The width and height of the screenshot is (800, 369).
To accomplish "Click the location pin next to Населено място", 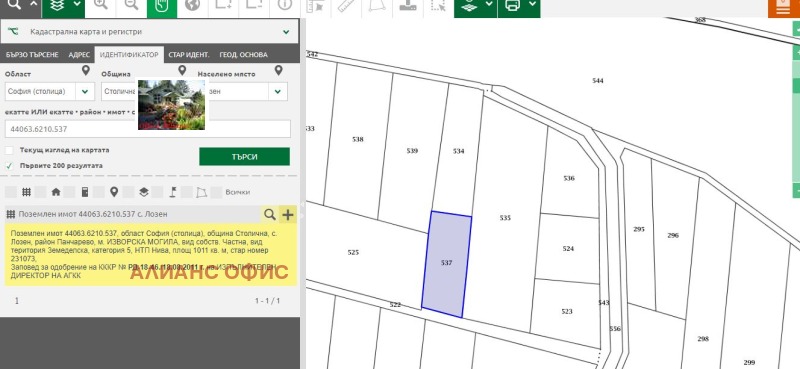I will click(x=279, y=70).
